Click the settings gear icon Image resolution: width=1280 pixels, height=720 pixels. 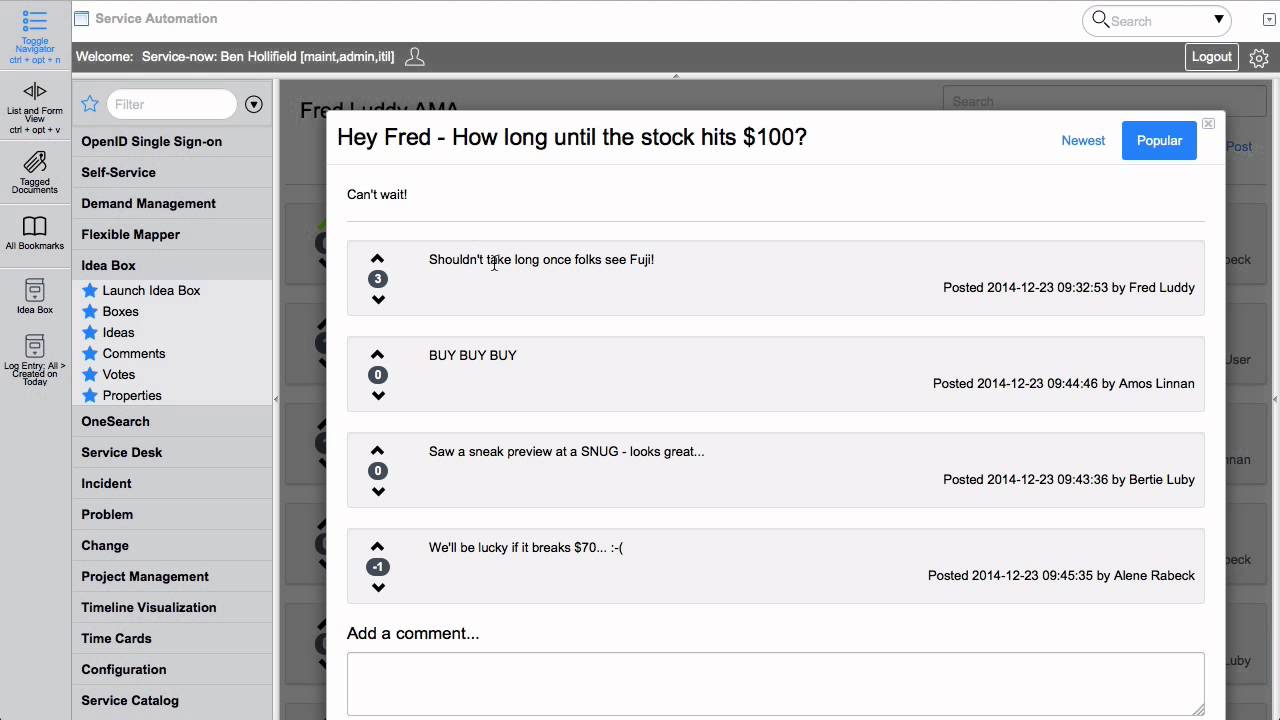(1259, 58)
